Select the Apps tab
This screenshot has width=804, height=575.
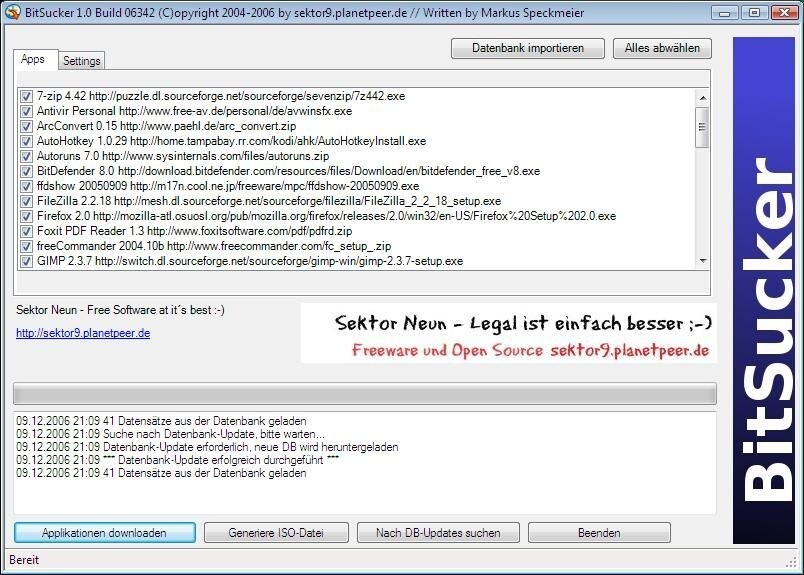pyautogui.click(x=33, y=60)
